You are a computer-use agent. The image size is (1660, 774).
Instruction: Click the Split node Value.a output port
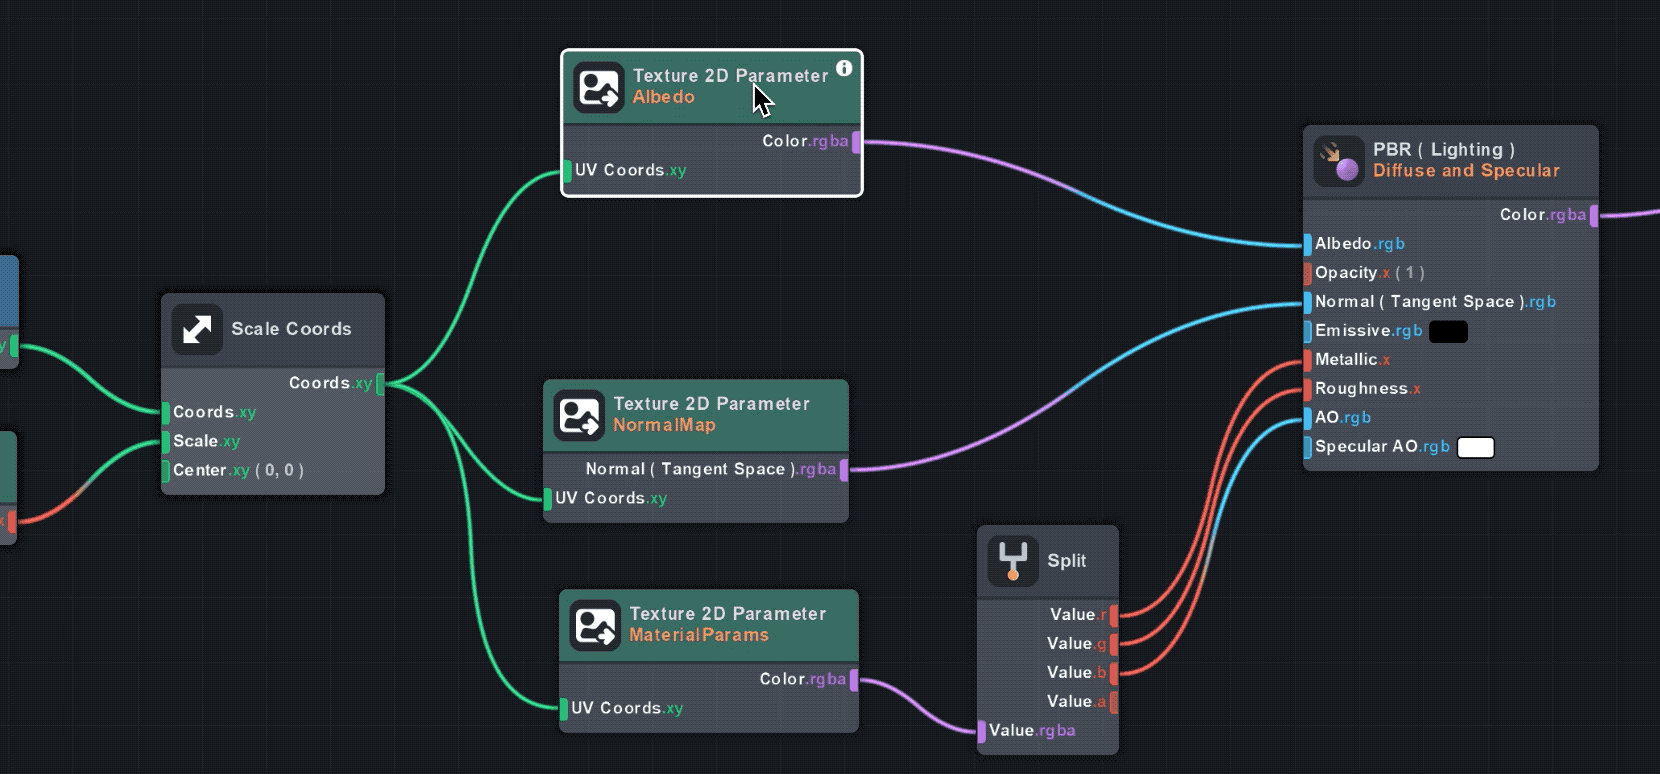coord(1113,702)
